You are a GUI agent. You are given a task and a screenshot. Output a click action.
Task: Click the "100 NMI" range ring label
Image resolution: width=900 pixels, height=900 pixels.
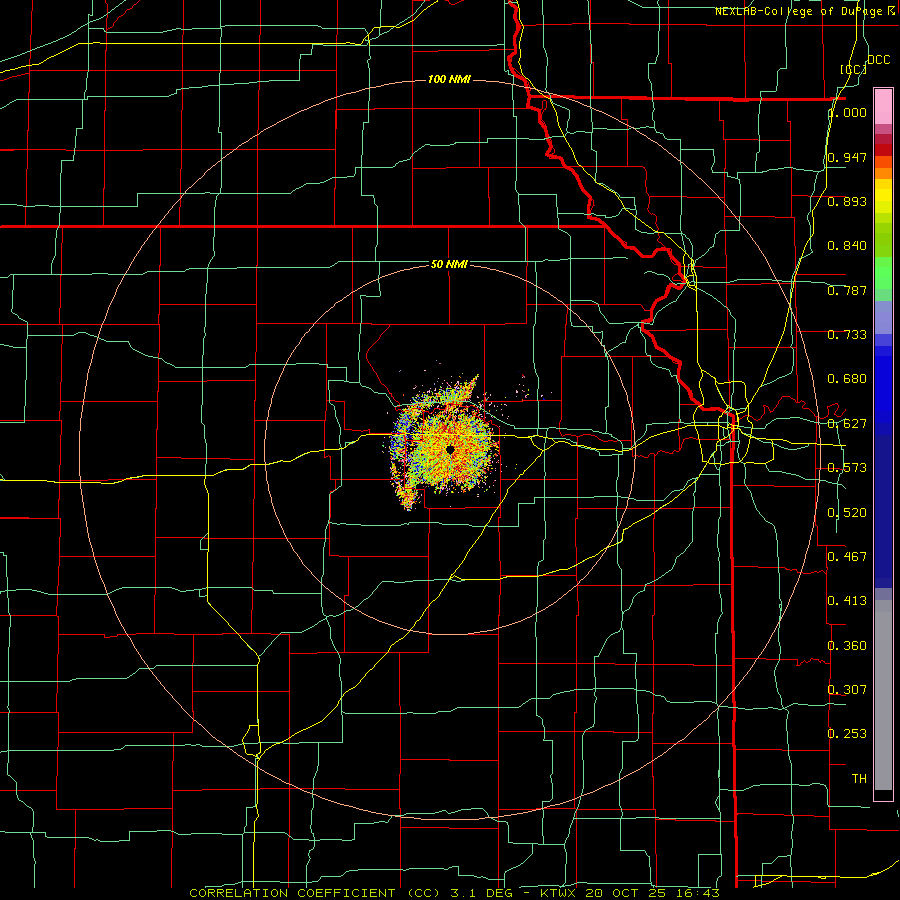pos(449,79)
